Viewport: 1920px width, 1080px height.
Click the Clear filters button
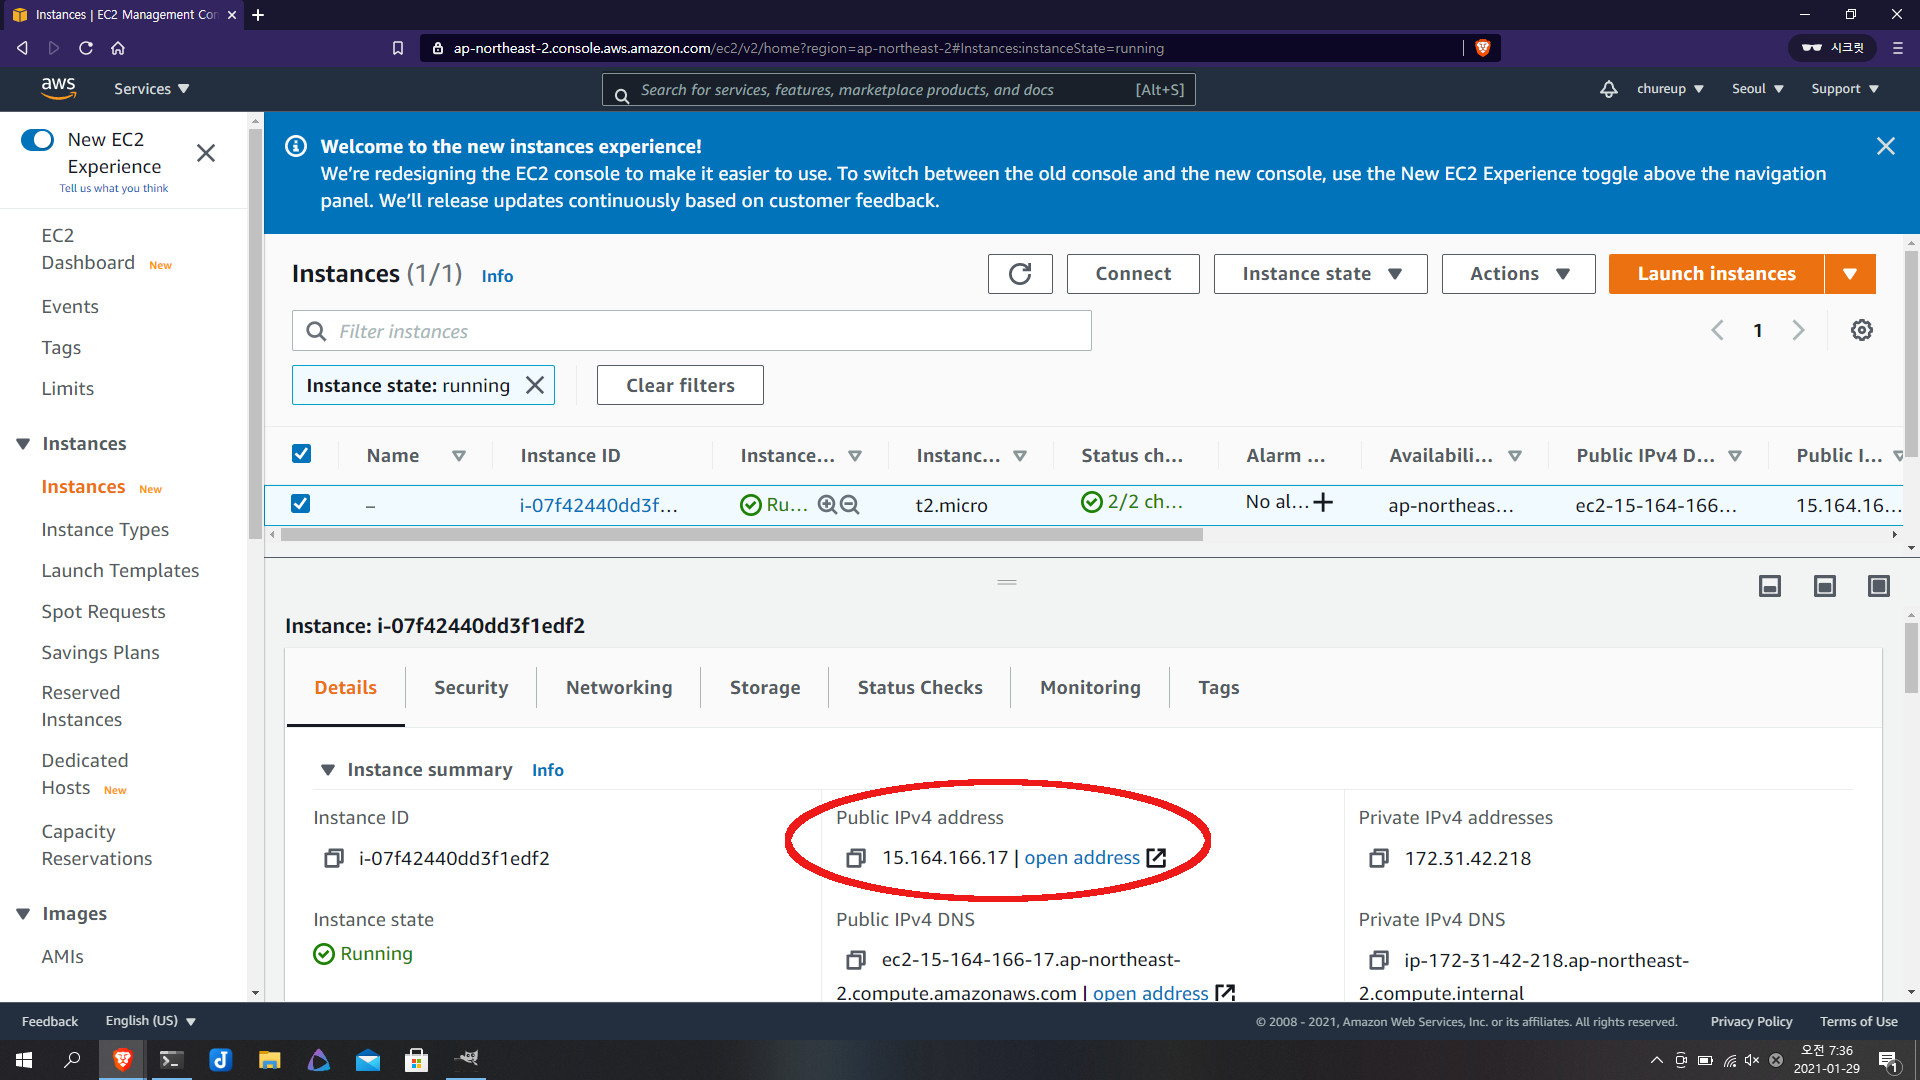point(680,385)
